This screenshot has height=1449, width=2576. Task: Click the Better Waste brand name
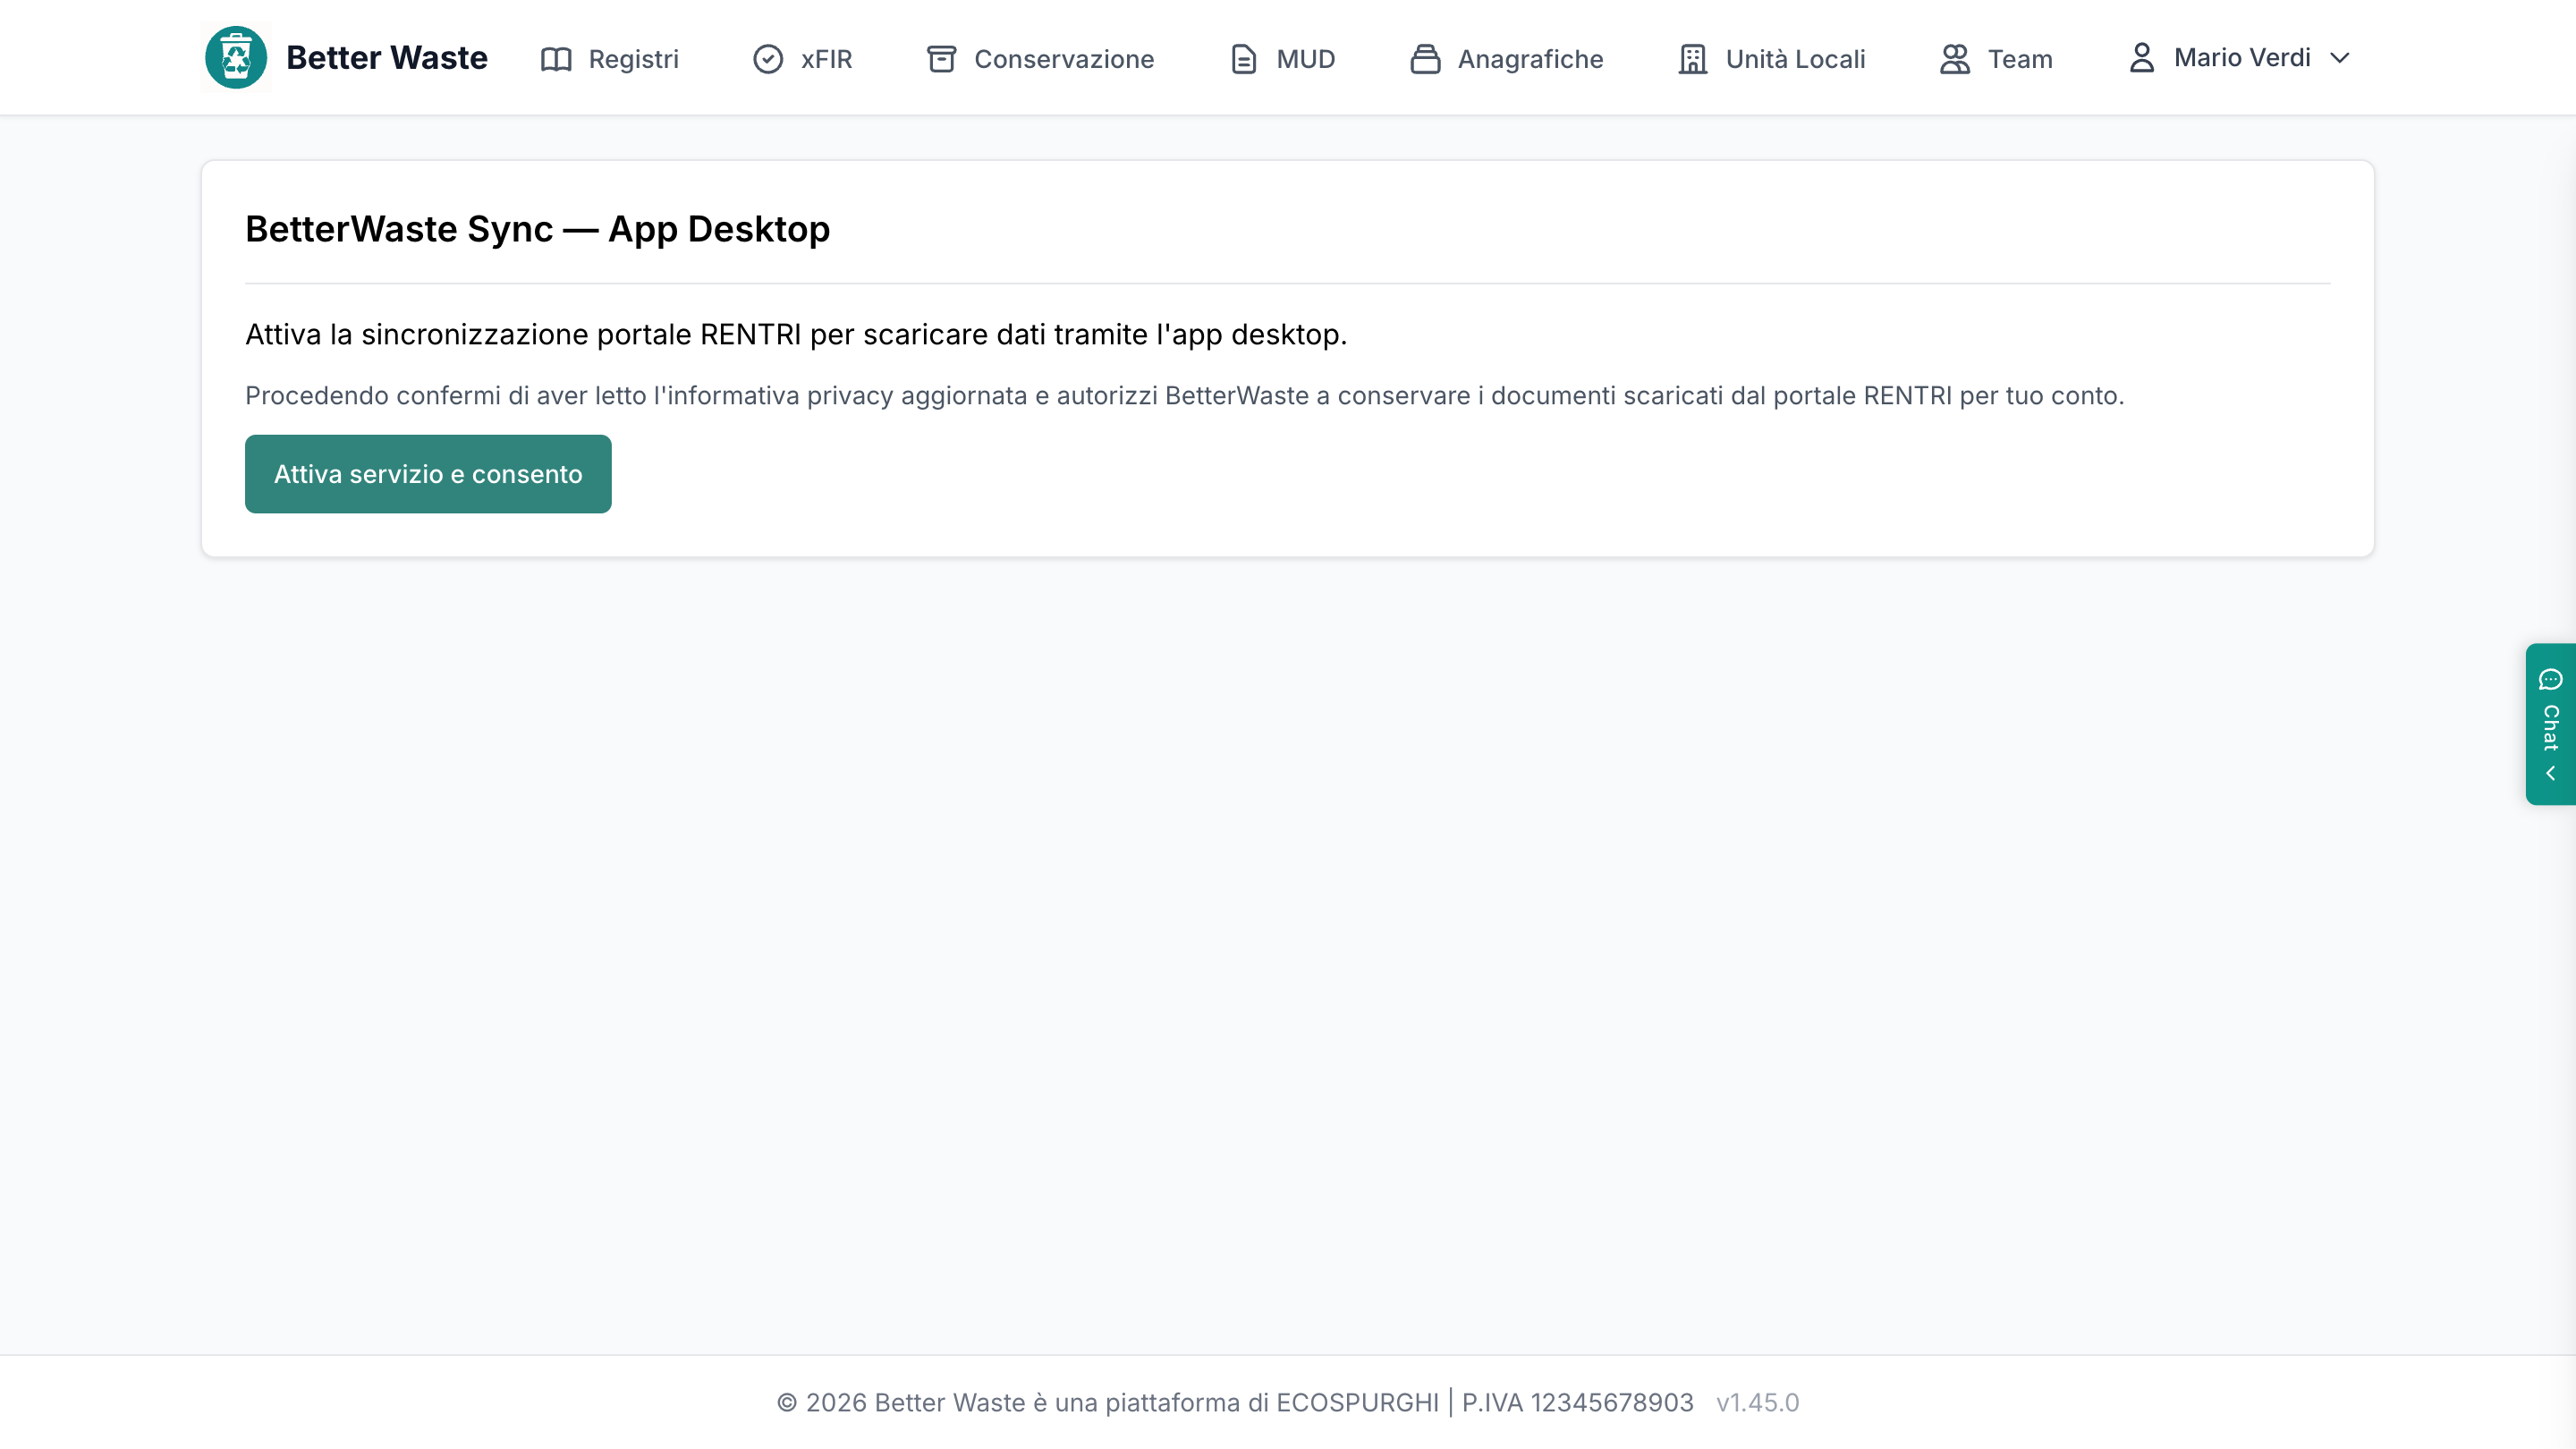pyautogui.click(x=387, y=58)
